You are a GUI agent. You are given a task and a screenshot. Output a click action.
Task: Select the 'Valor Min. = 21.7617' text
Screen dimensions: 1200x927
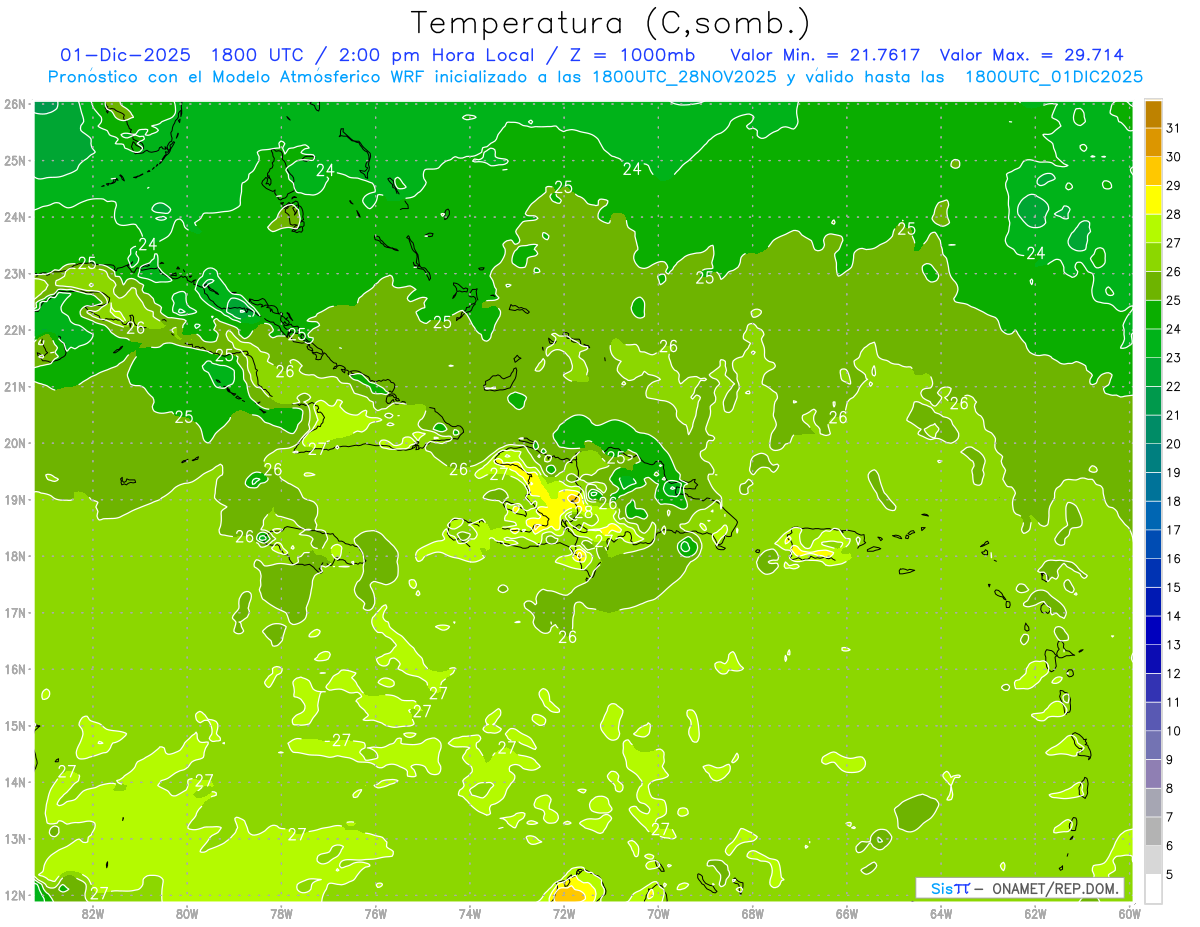(x=825, y=55)
